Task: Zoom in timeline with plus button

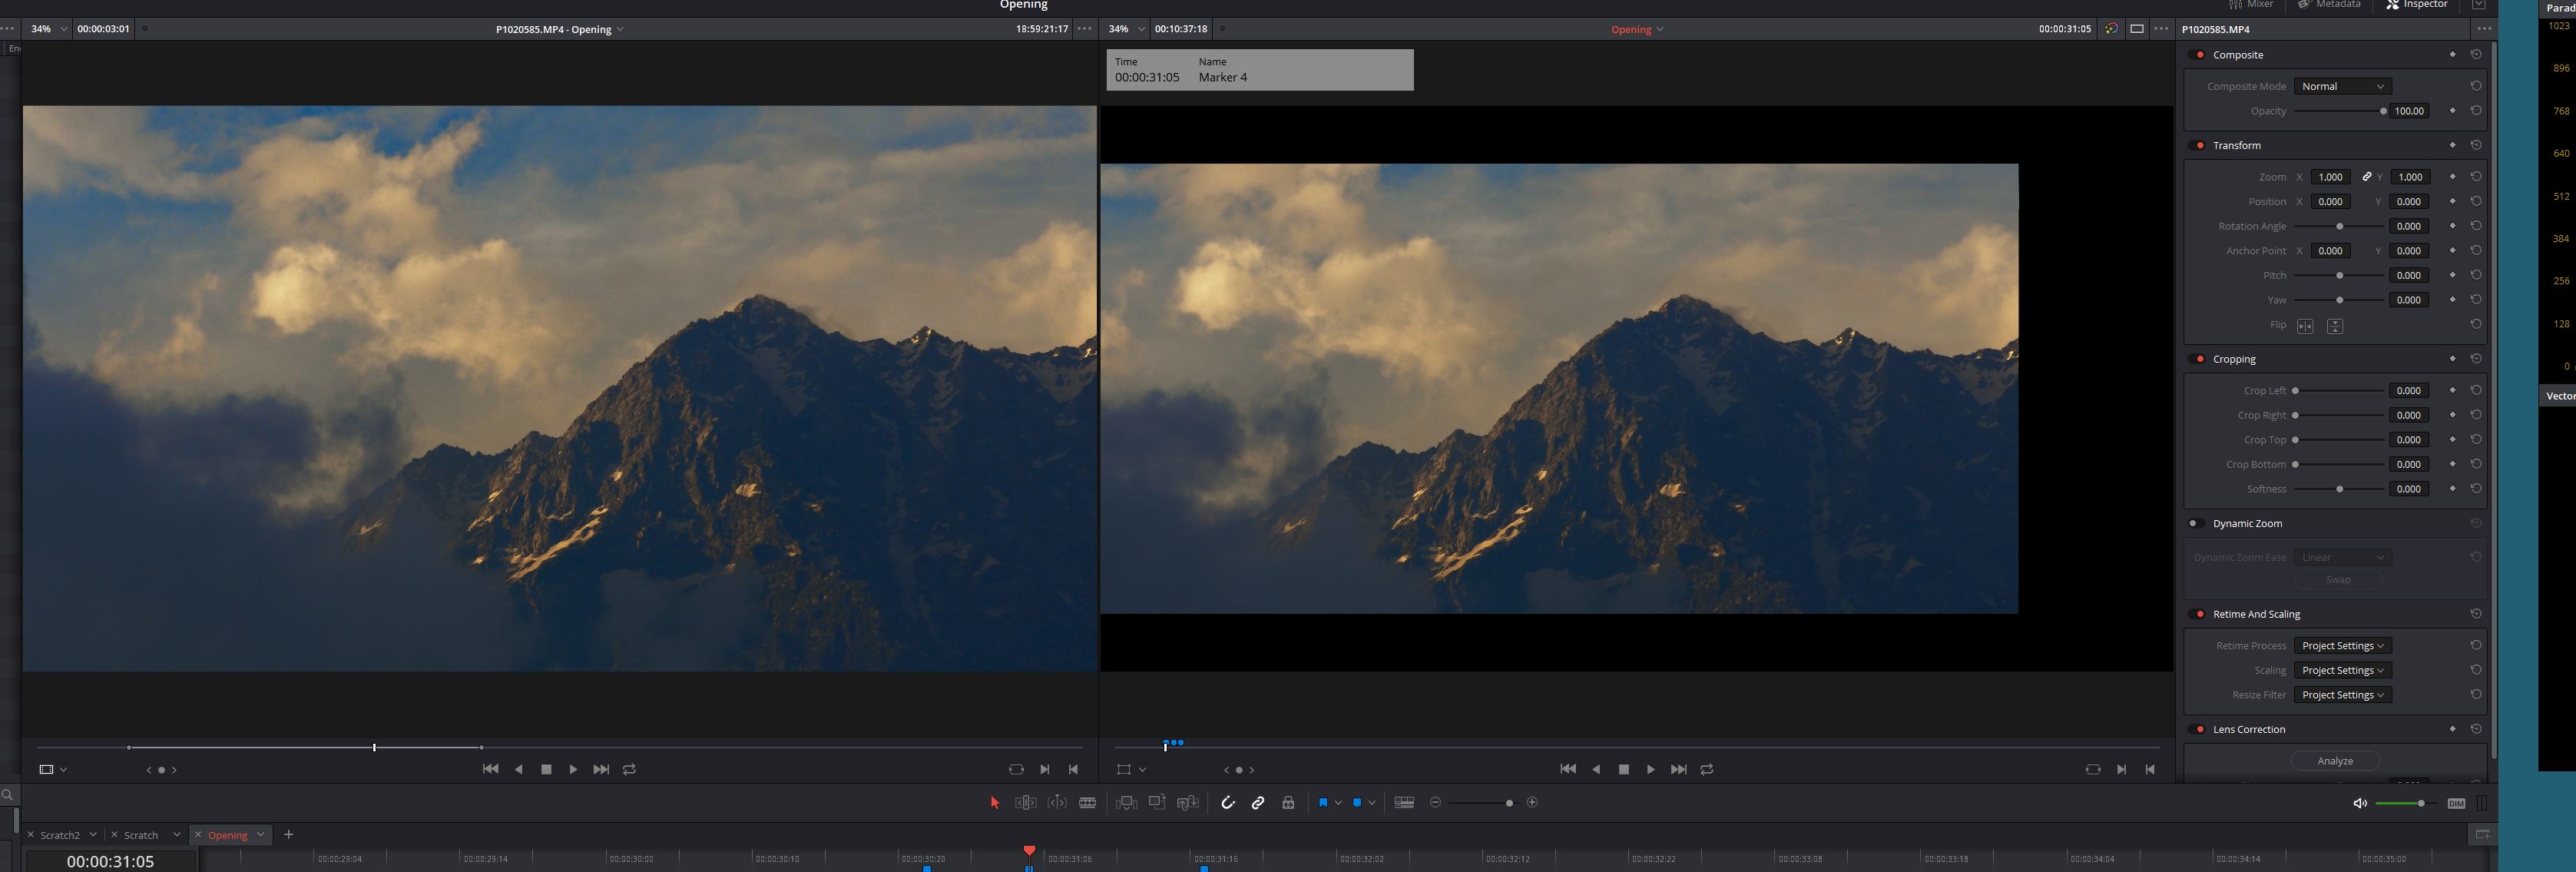Action: pyautogui.click(x=1532, y=803)
